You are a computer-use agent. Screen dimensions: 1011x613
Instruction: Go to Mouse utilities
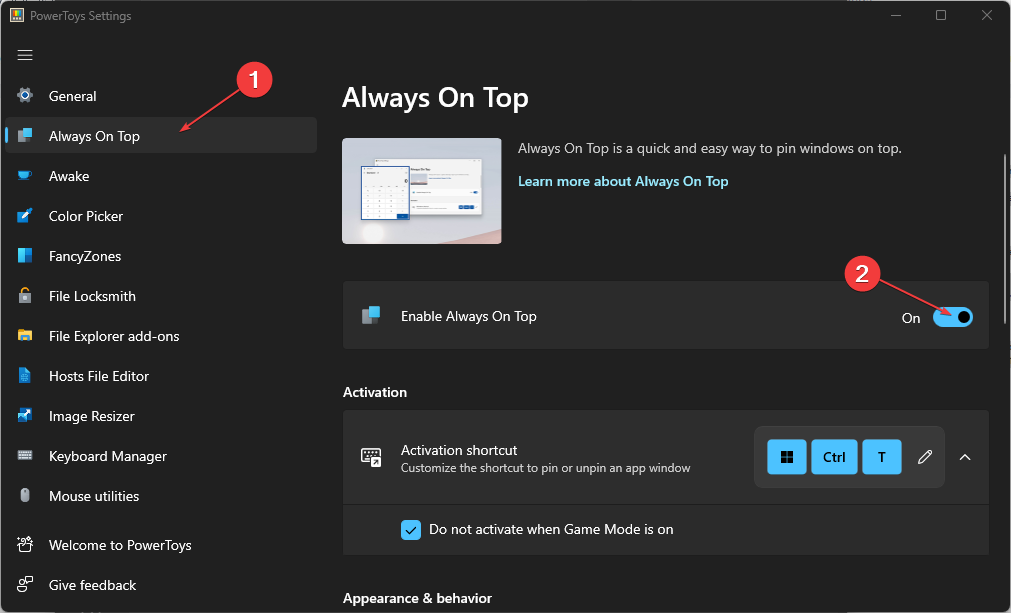point(161,495)
